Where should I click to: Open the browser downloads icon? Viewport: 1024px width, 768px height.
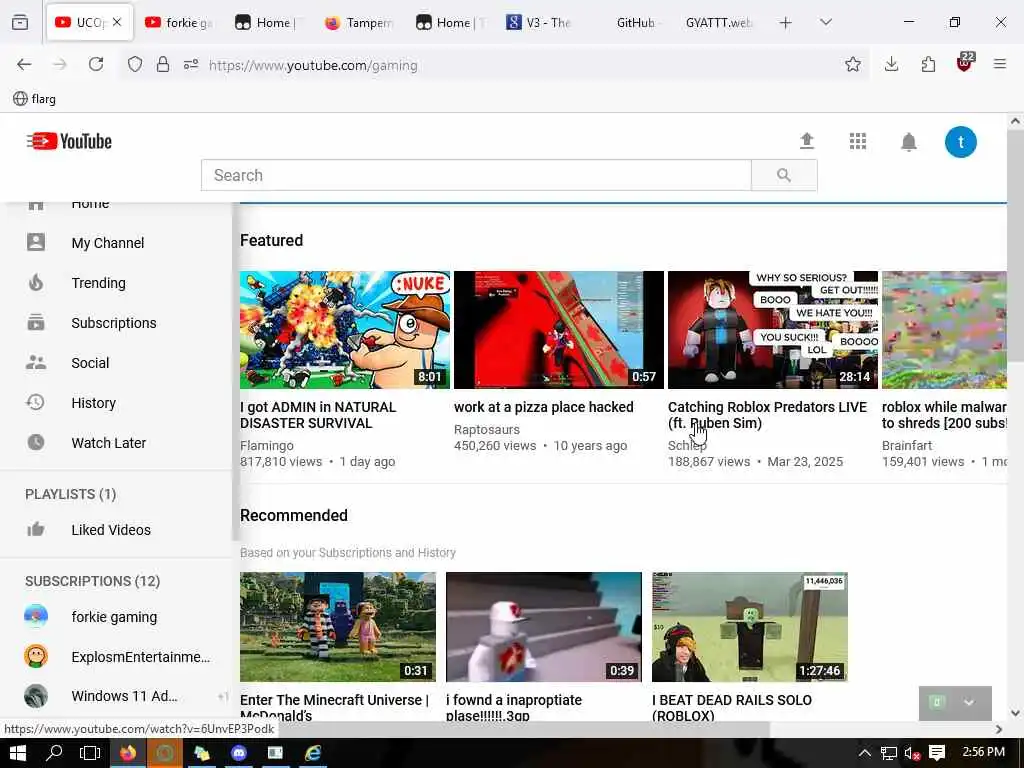(x=891, y=65)
